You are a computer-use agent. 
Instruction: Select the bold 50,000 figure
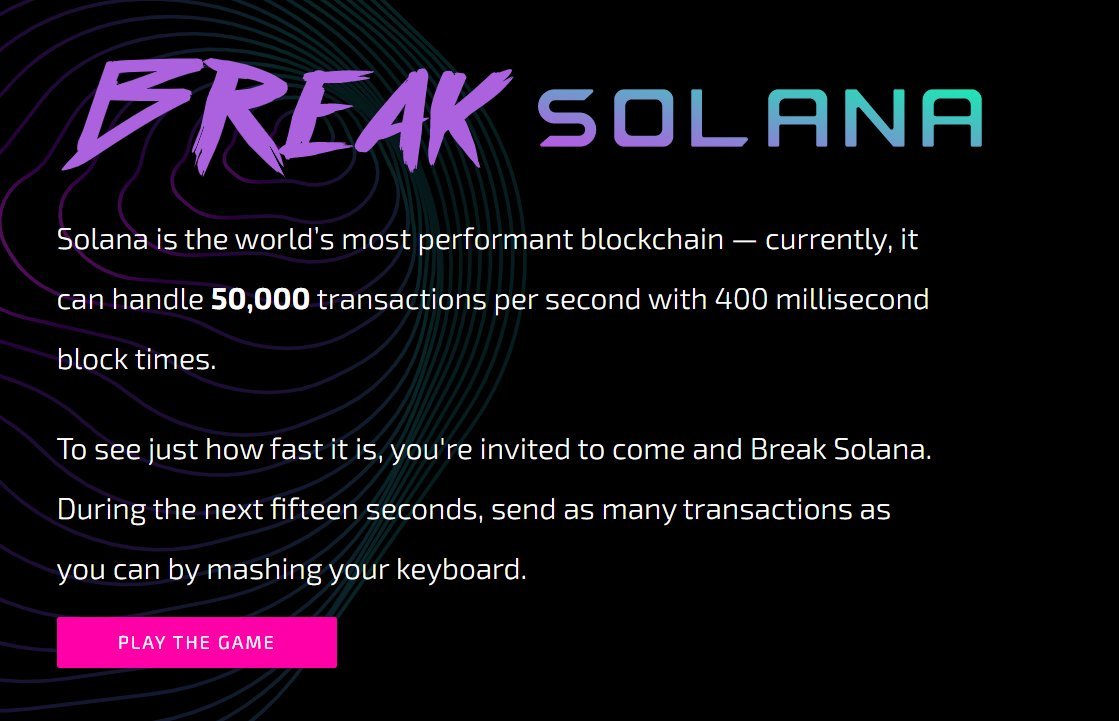[x=260, y=299]
